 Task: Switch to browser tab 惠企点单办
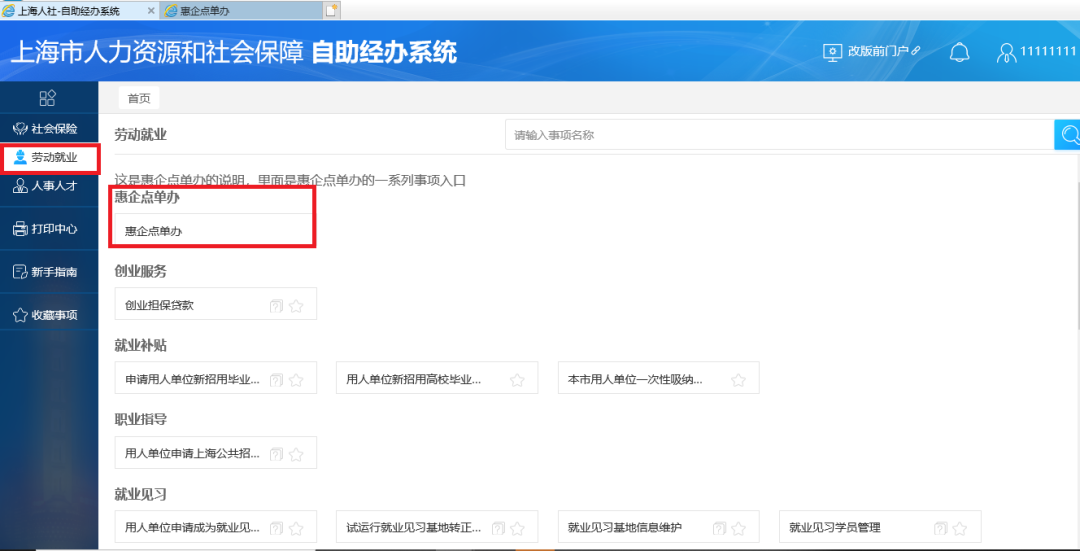coord(241,11)
